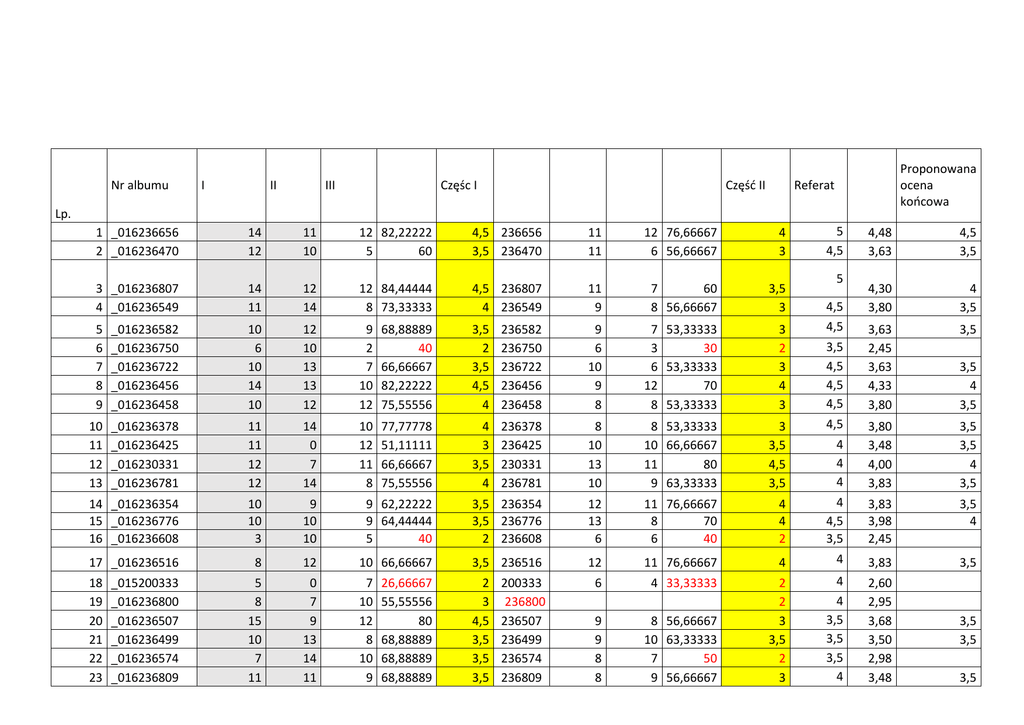
Task: Click the red 26,66667 value
Action: click(x=406, y=583)
